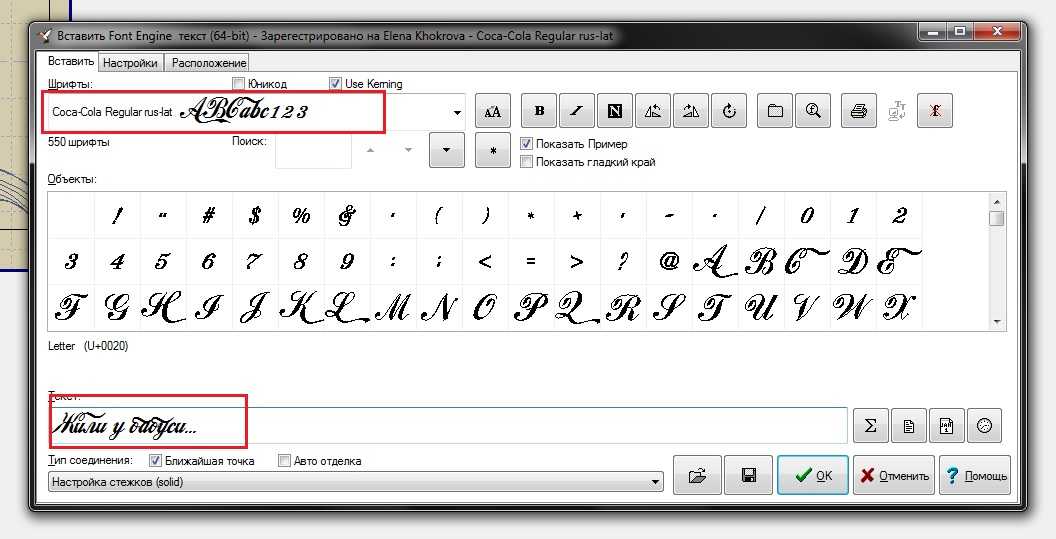Select the @ glyph in the objects grid
The image size is (1056, 539).
click(669, 261)
